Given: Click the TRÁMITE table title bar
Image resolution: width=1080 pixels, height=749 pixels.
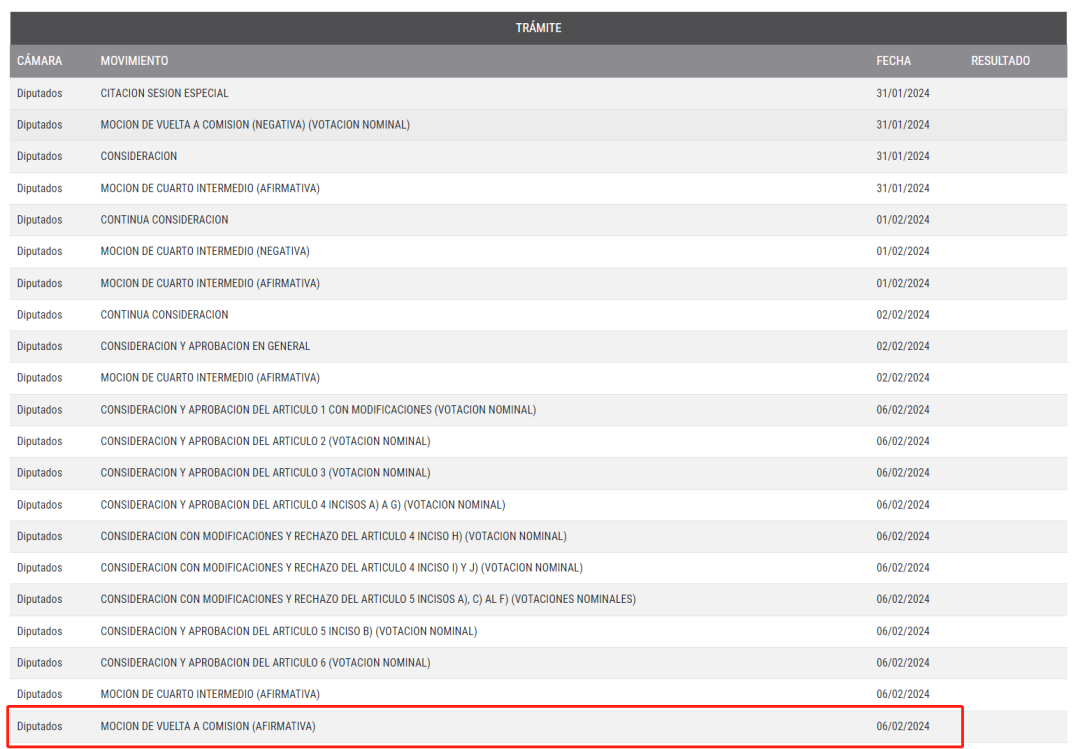Looking at the screenshot, I should [x=538, y=28].
